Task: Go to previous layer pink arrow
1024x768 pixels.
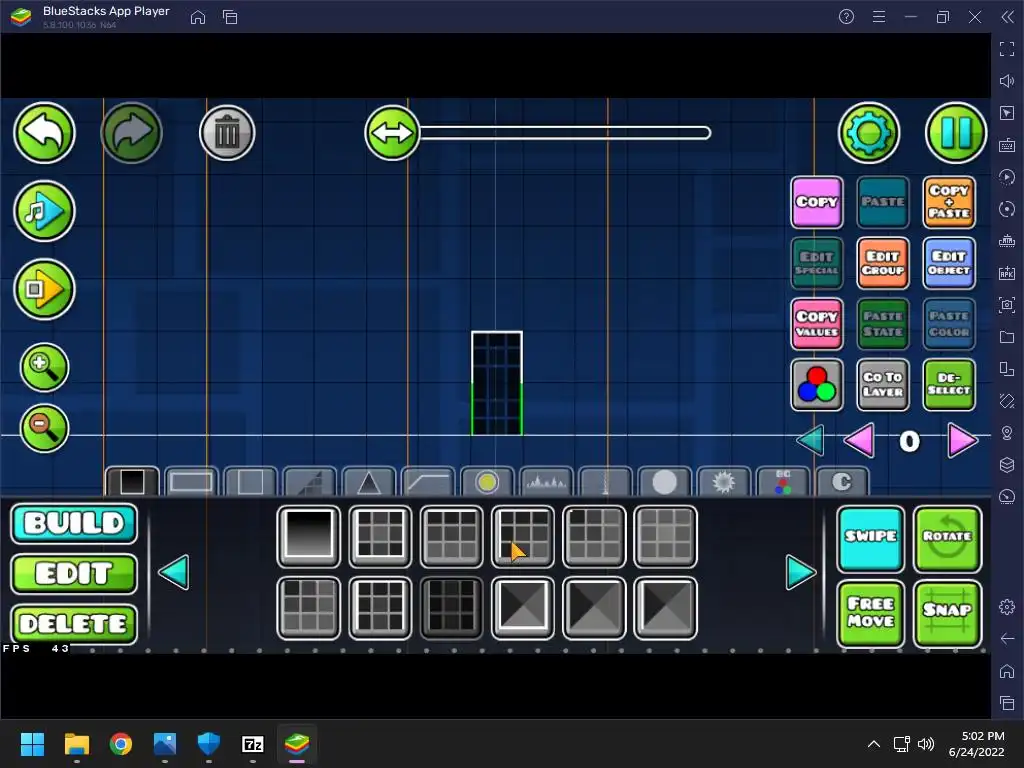Action: (x=859, y=441)
